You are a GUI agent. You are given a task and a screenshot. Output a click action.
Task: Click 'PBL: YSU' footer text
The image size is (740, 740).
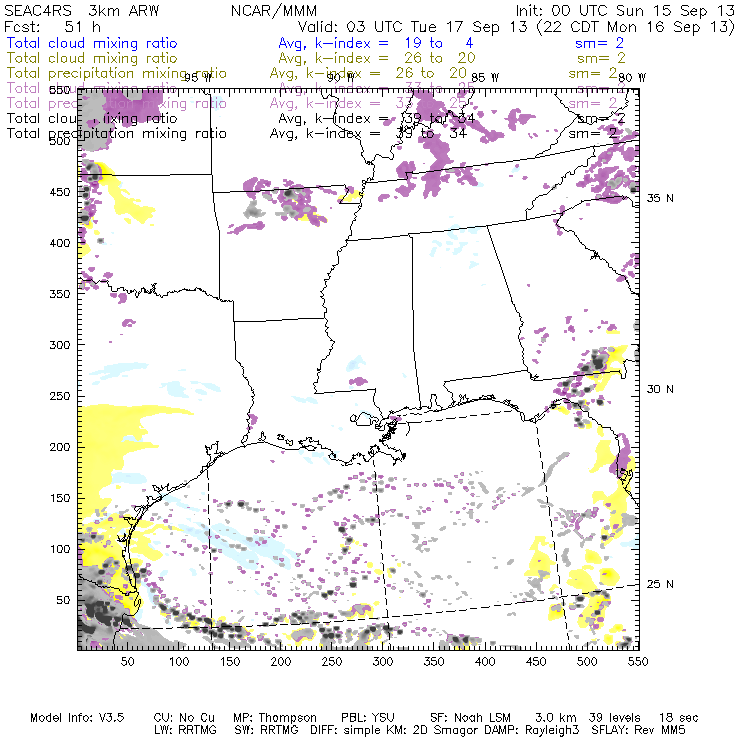[x=368, y=718]
